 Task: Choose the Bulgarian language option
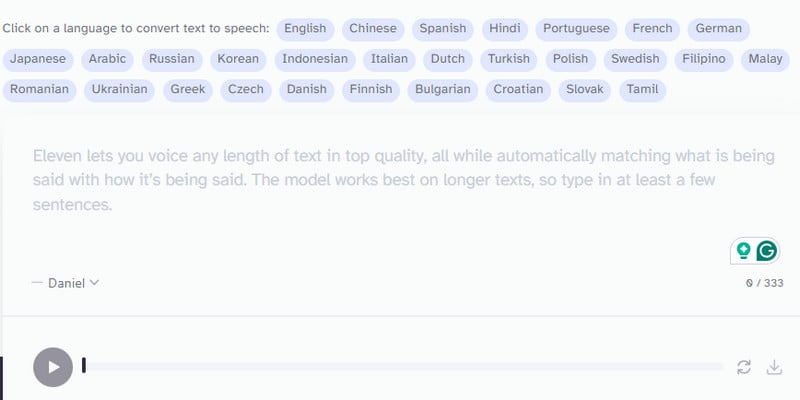tap(443, 90)
